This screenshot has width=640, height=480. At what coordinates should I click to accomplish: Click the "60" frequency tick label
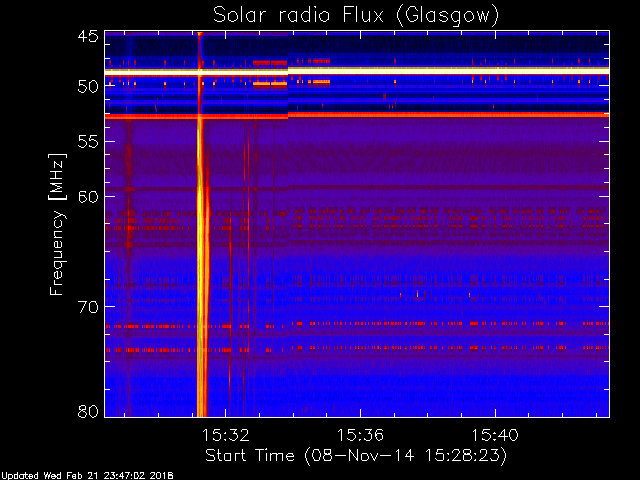(x=88, y=196)
